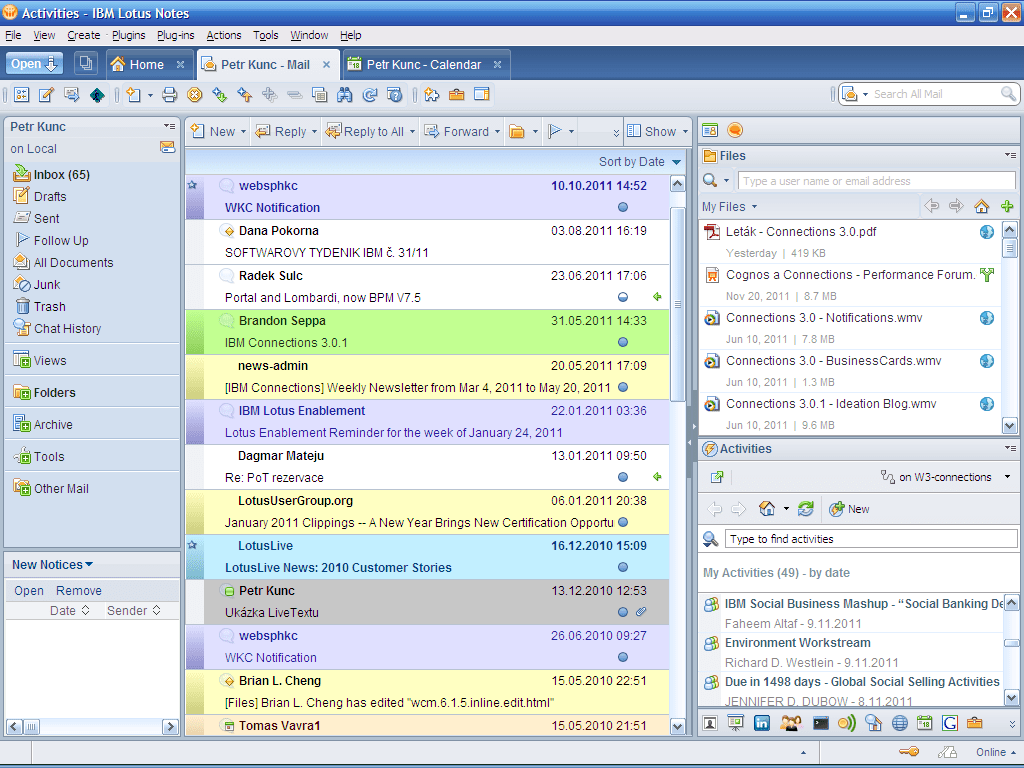
Task: Toggle the Sender column sort in New Notices
Action: (x=133, y=611)
